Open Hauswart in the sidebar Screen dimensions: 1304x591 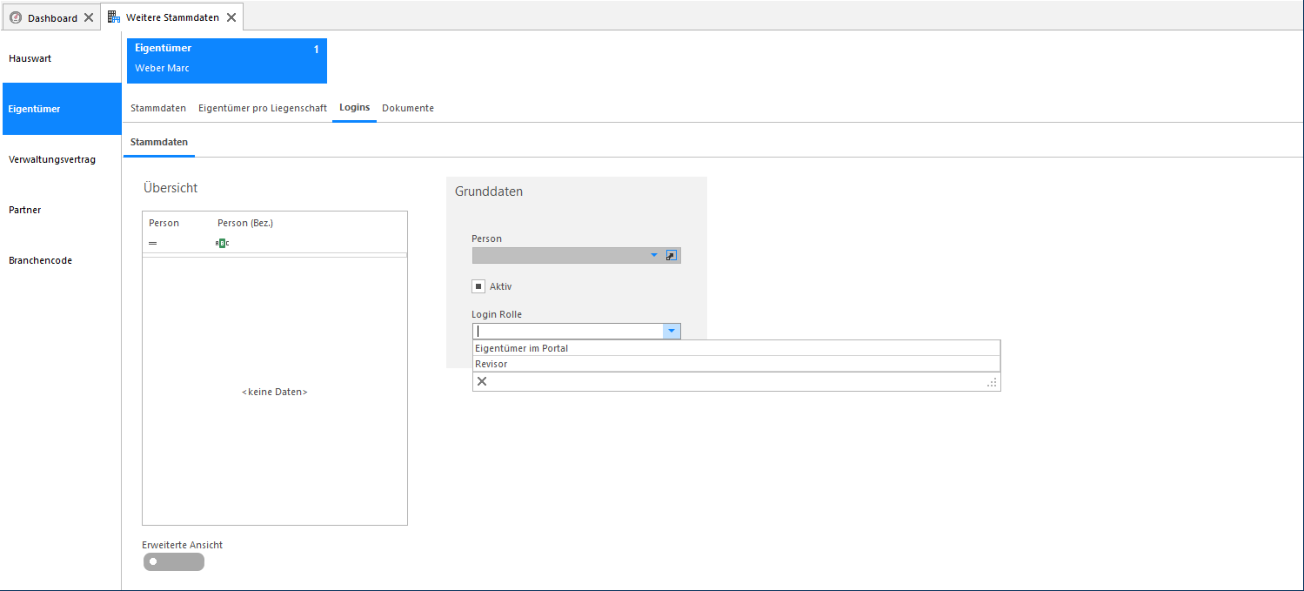coord(61,58)
